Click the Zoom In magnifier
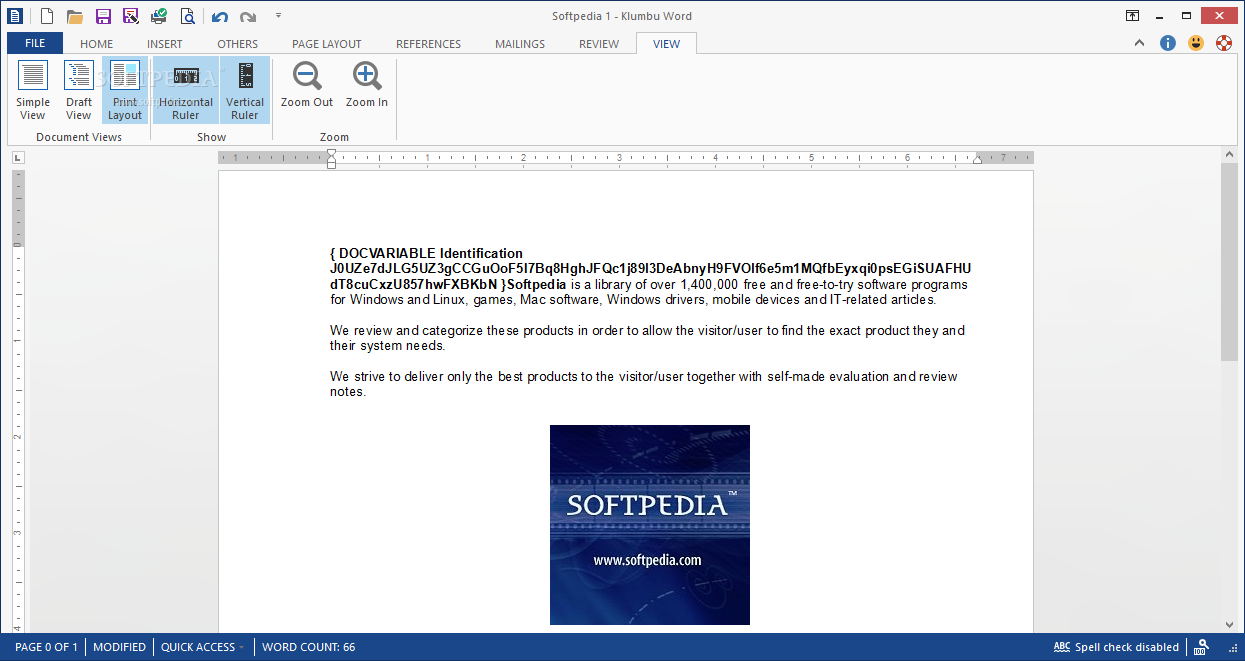1245x661 pixels. 367,85
